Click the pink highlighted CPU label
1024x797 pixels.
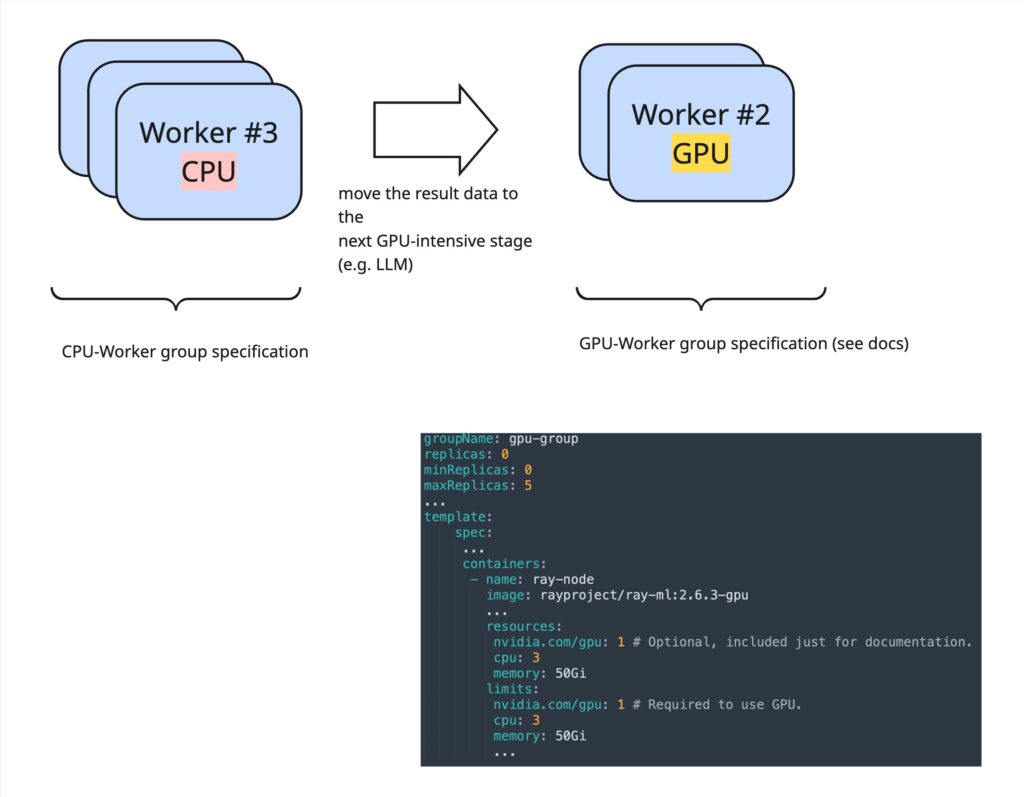tap(208, 172)
